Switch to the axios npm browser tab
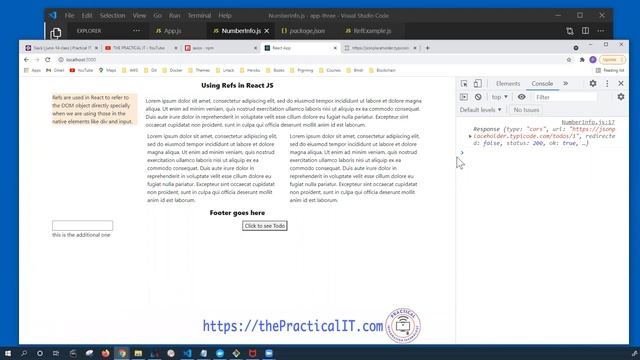Viewport: 640px width, 360px height. click(220, 48)
